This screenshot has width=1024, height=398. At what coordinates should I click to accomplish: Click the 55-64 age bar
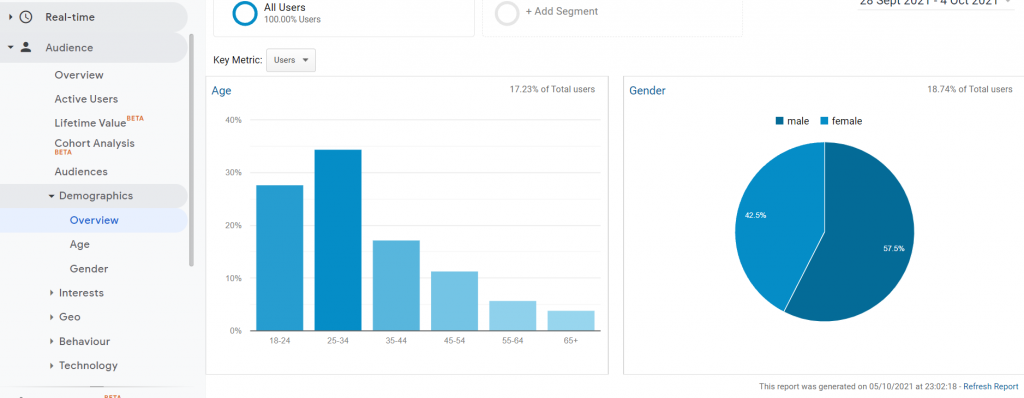pyautogui.click(x=513, y=316)
